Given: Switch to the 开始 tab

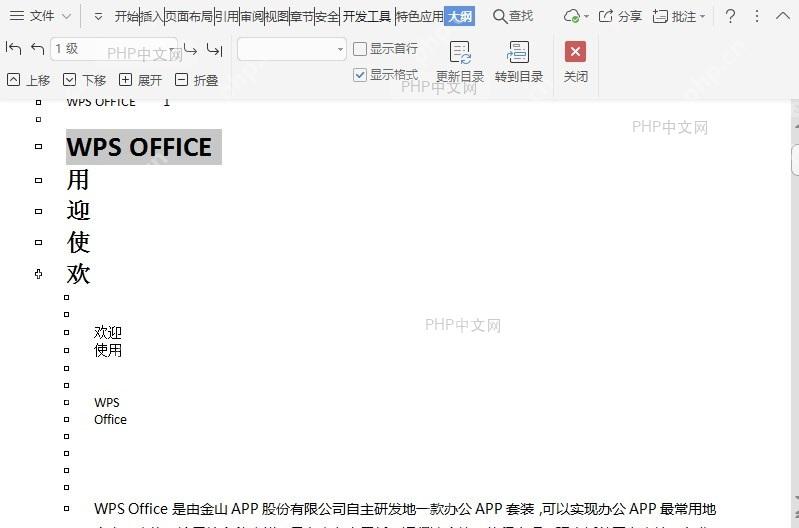Looking at the screenshot, I should [126, 17].
